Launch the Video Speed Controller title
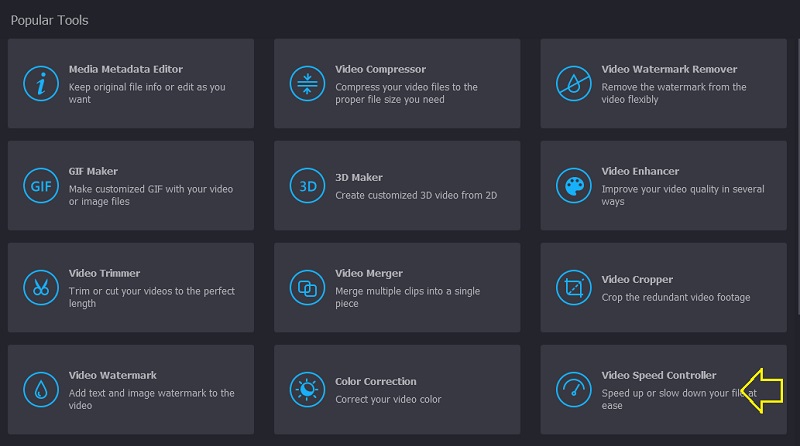 click(659, 375)
